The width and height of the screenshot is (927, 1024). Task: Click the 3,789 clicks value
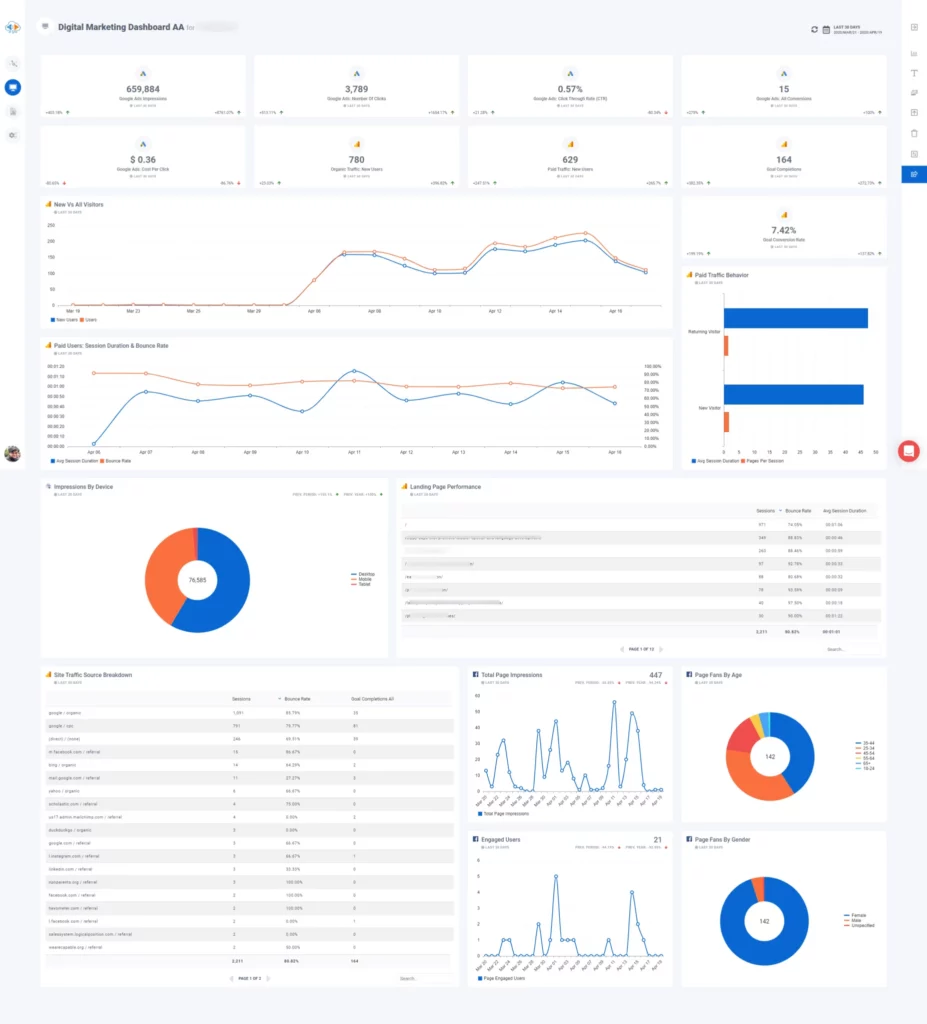(357, 89)
